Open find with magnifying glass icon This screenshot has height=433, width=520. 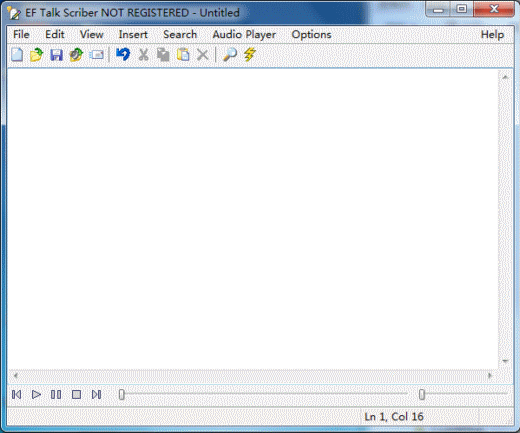pos(230,55)
